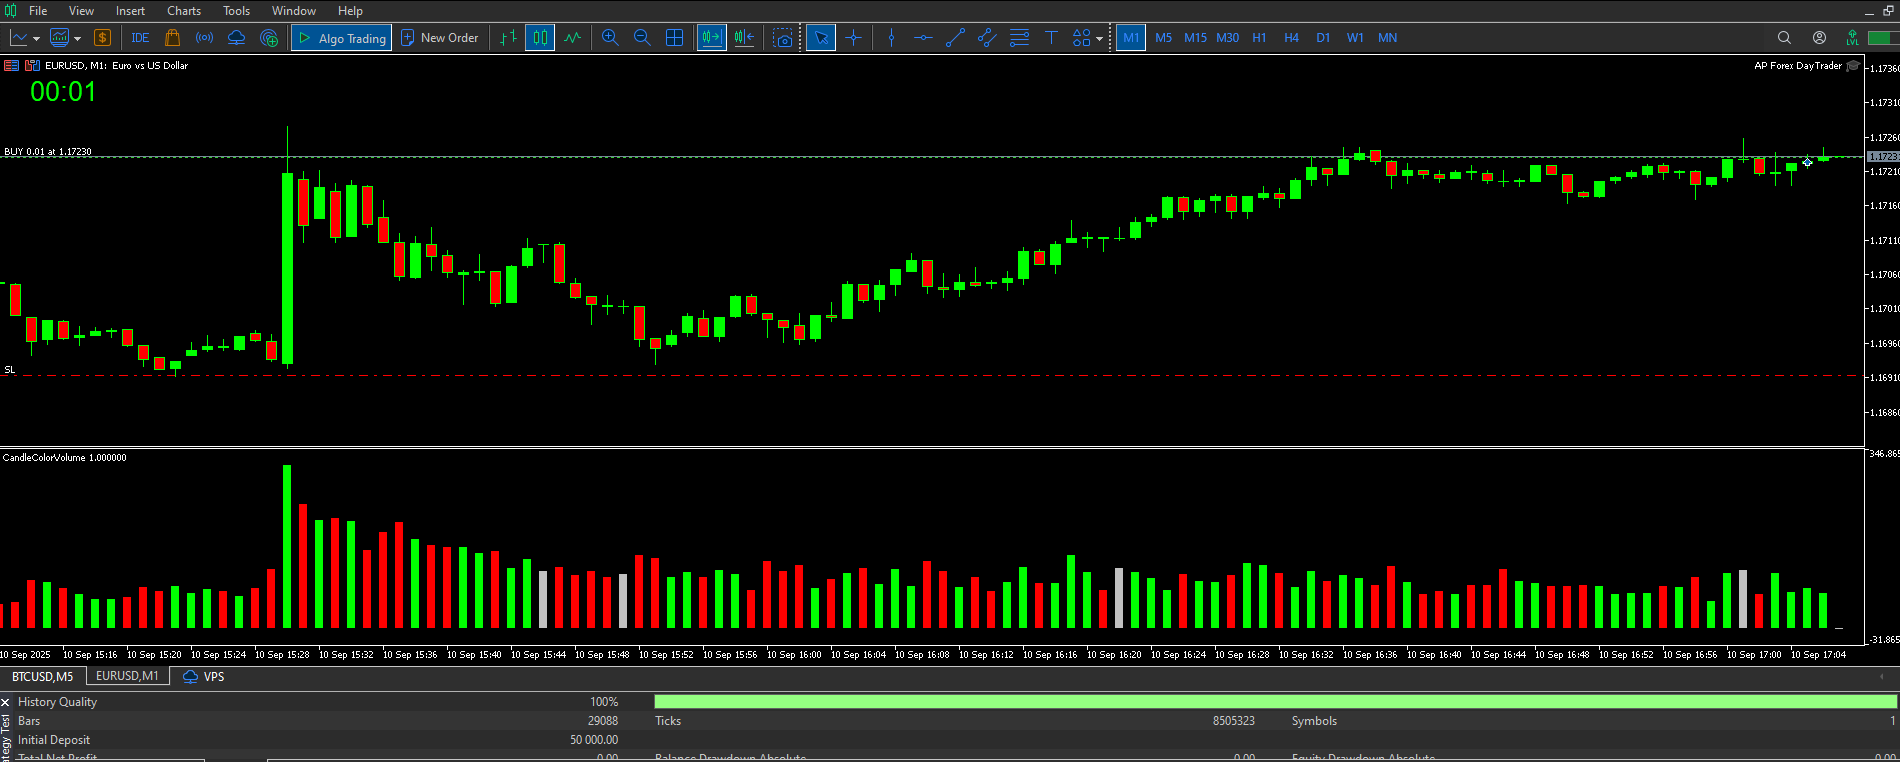
Task: Open the IDE MetaEditor
Action: coord(140,38)
